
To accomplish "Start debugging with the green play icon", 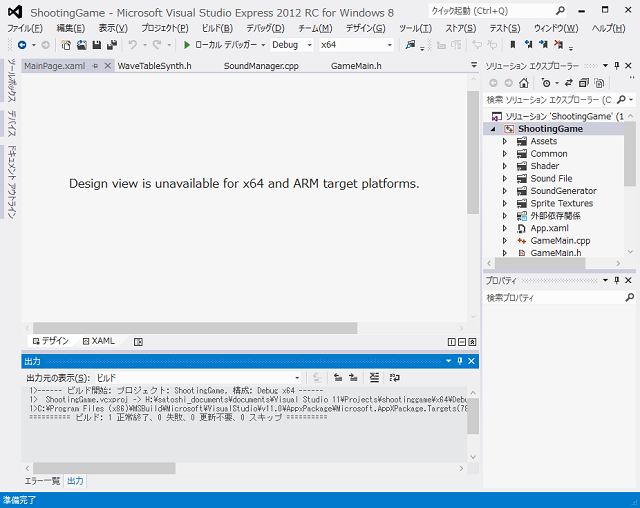I will click(187, 45).
